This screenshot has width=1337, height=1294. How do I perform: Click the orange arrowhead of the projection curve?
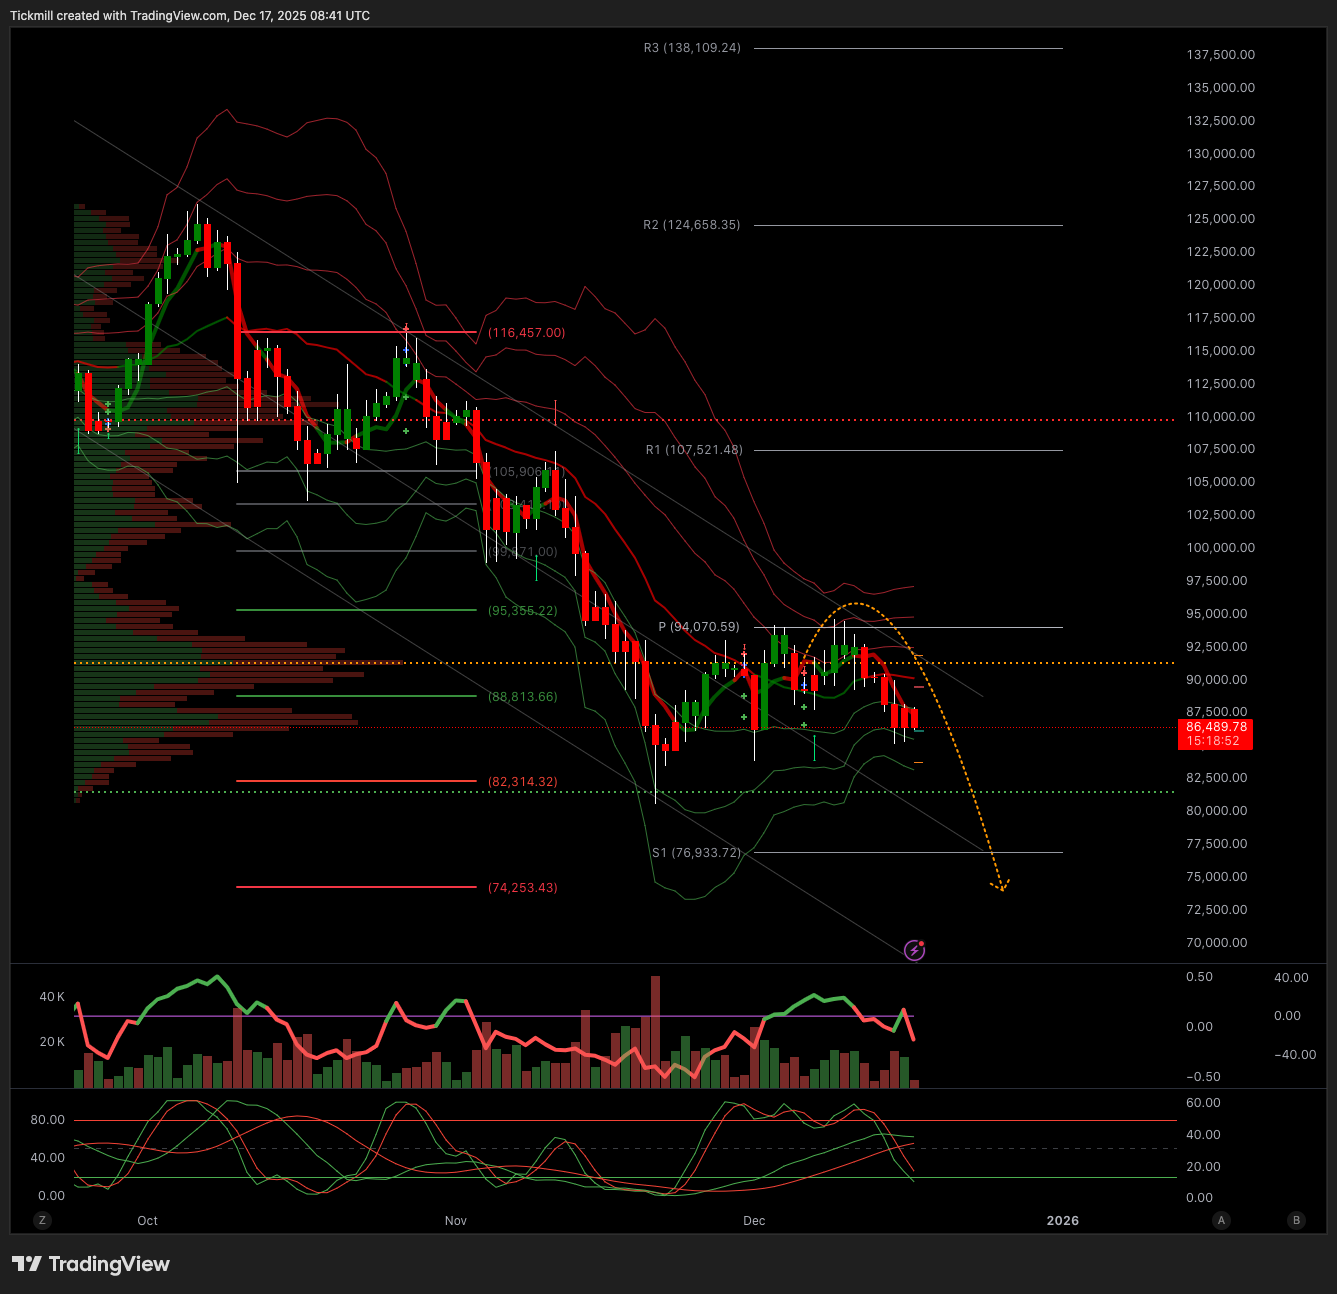pyautogui.click(x=1000, y=885)
